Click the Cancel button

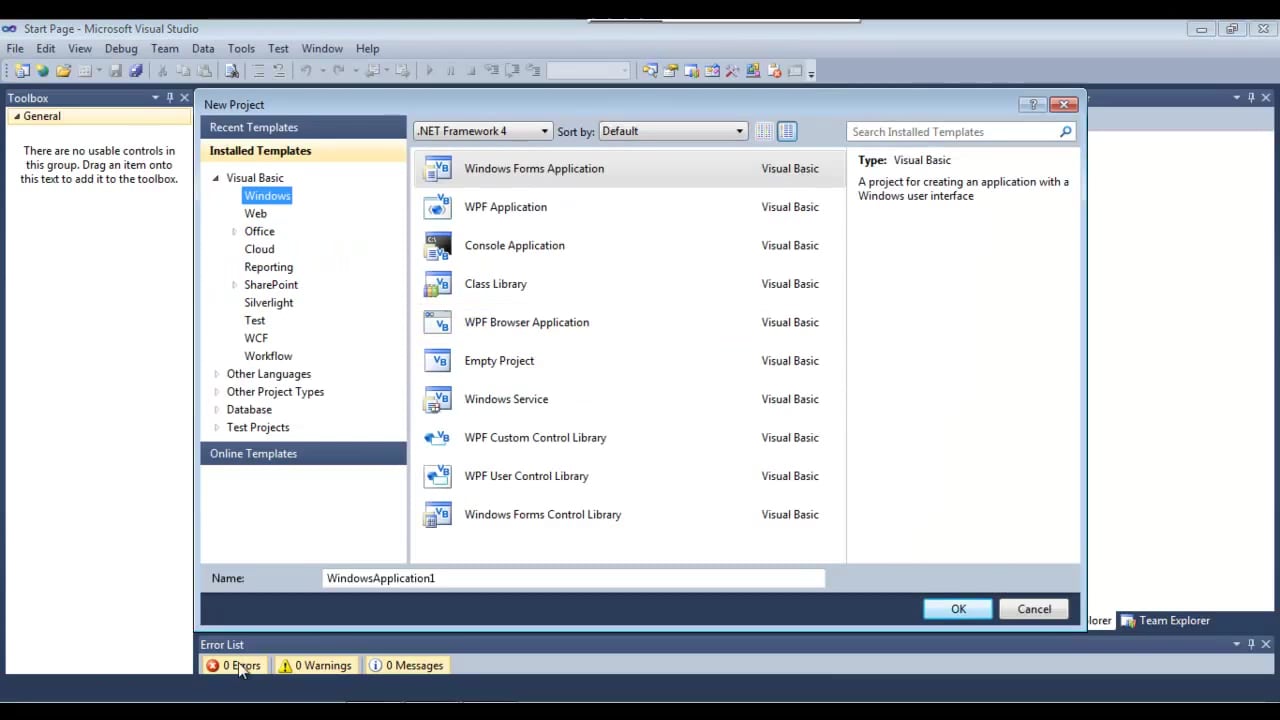1034,609
